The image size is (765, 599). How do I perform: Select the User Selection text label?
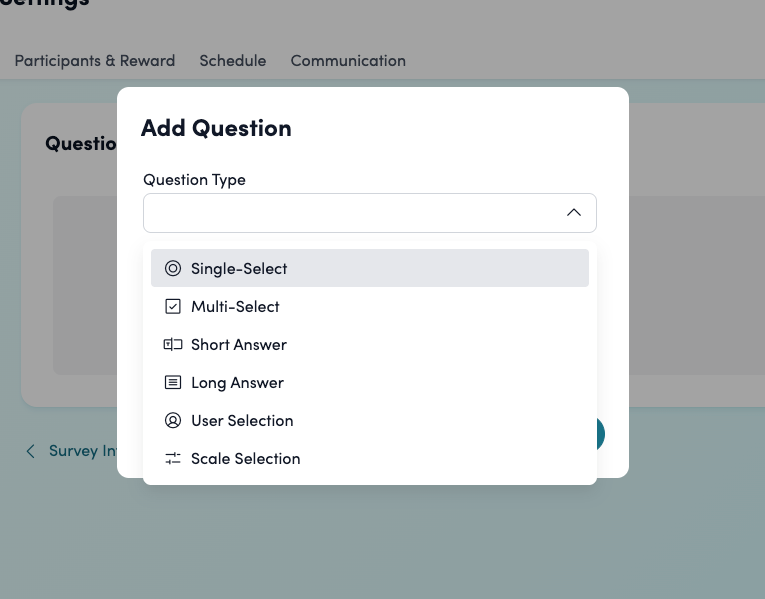[x=242, y=420]
